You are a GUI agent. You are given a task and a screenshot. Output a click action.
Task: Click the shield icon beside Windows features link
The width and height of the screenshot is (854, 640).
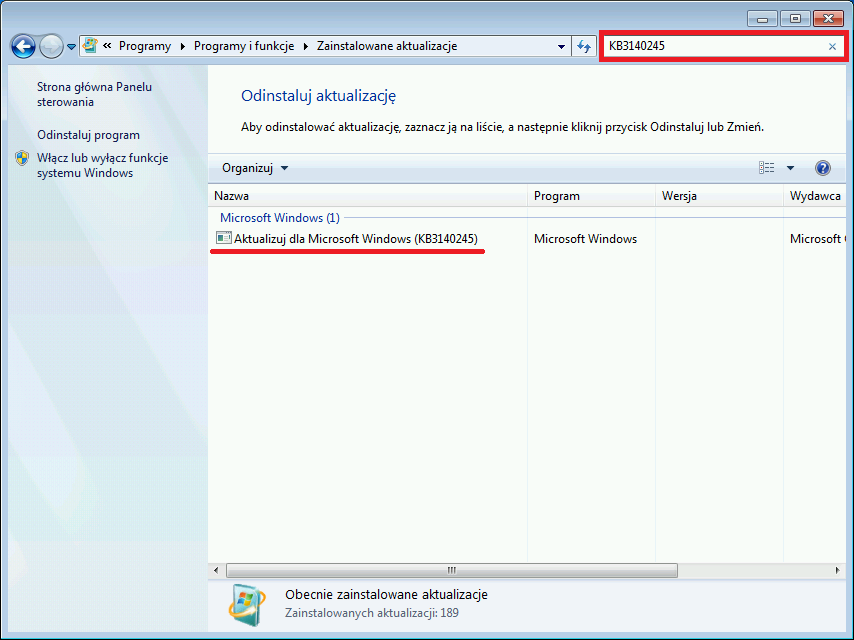click(22, 158)
